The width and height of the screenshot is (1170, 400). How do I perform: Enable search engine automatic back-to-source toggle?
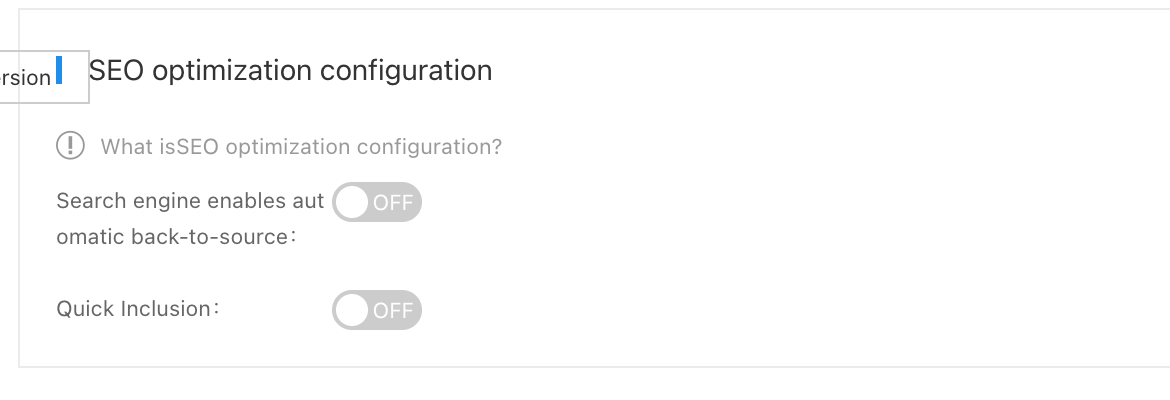tap(377, 201)
